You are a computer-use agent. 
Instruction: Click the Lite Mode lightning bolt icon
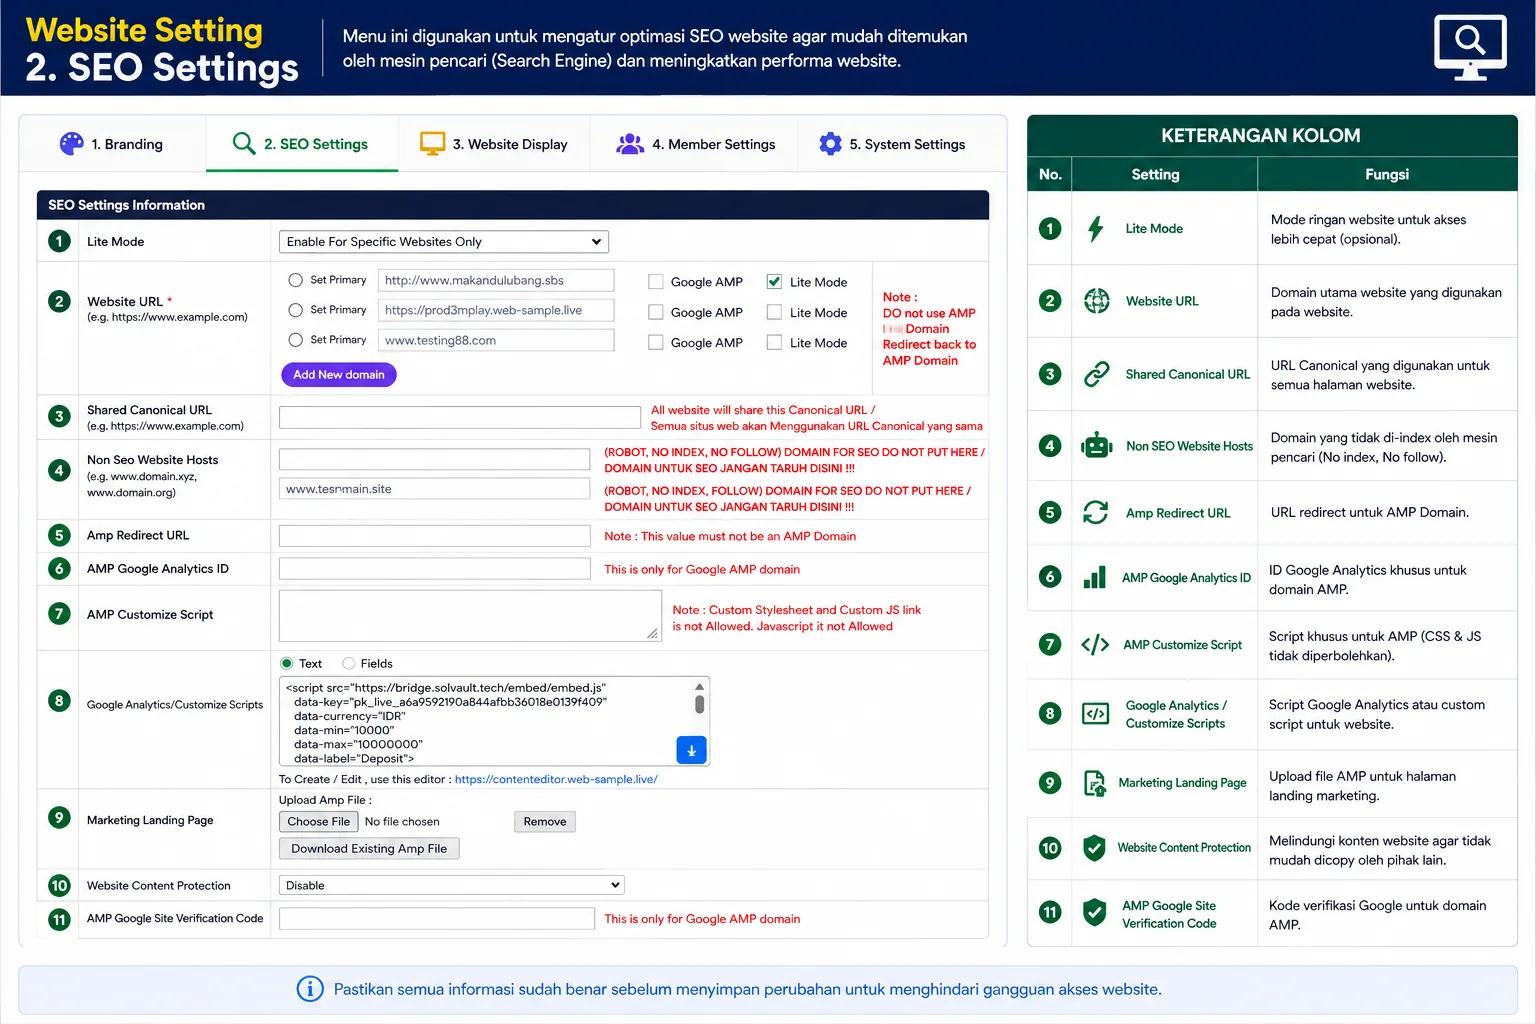(x=1096, y=229)
